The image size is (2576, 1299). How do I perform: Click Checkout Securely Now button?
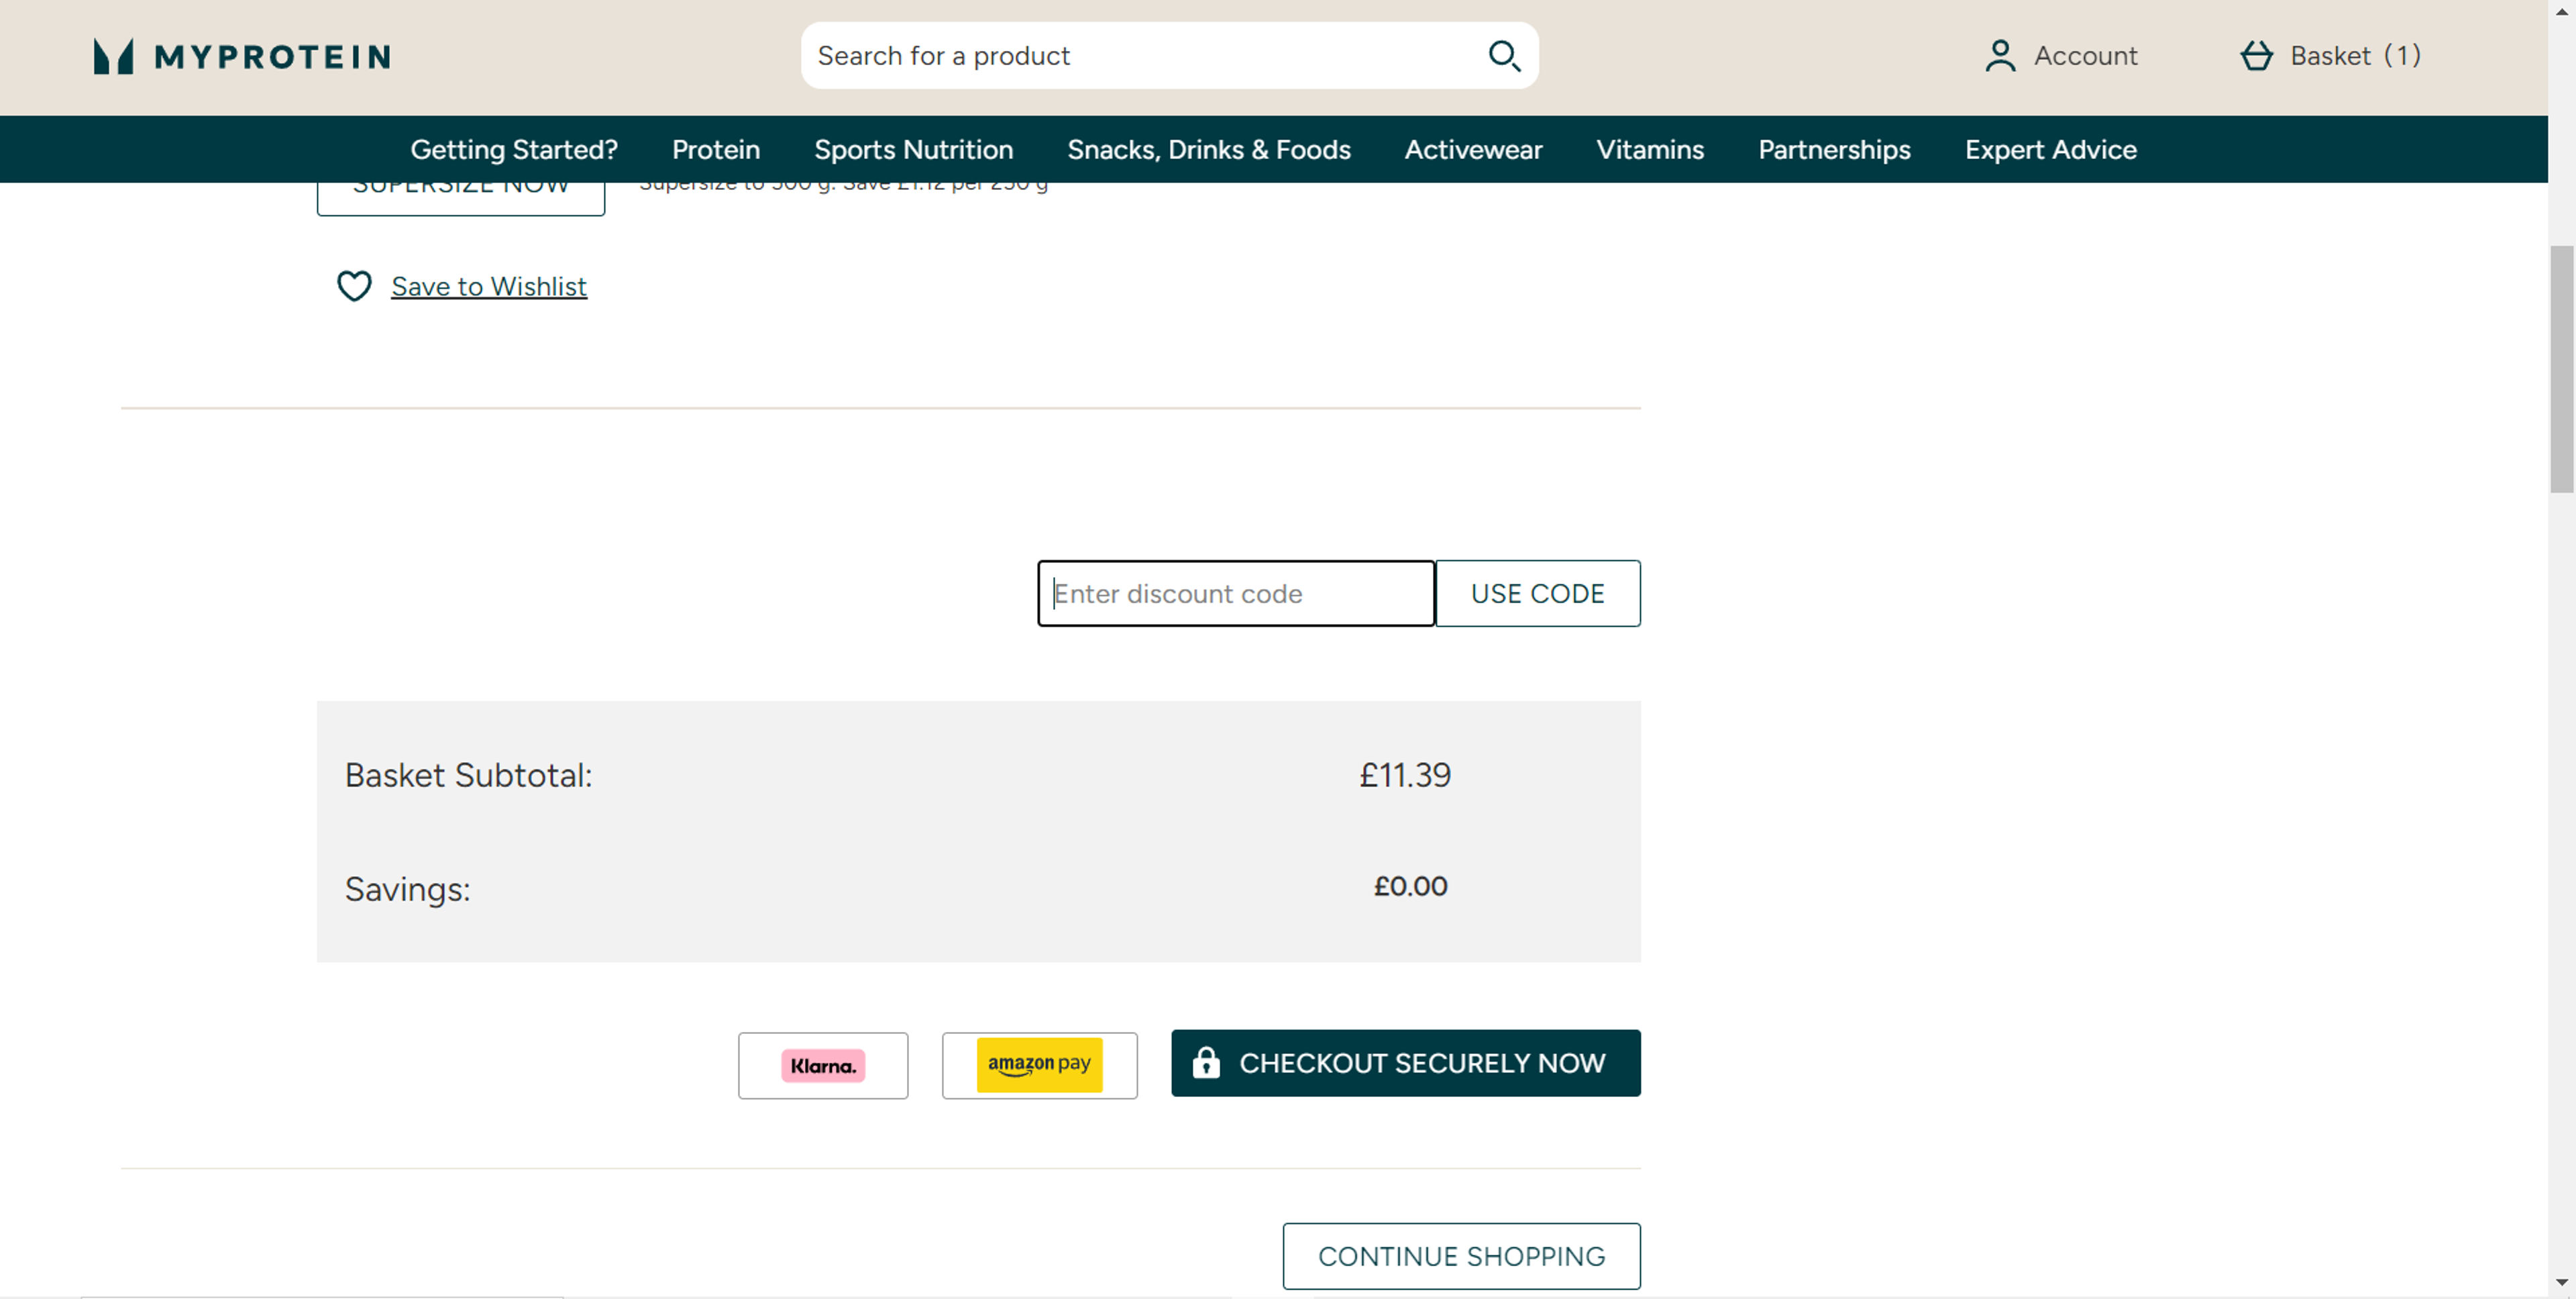click(x=1406, y=1063)
